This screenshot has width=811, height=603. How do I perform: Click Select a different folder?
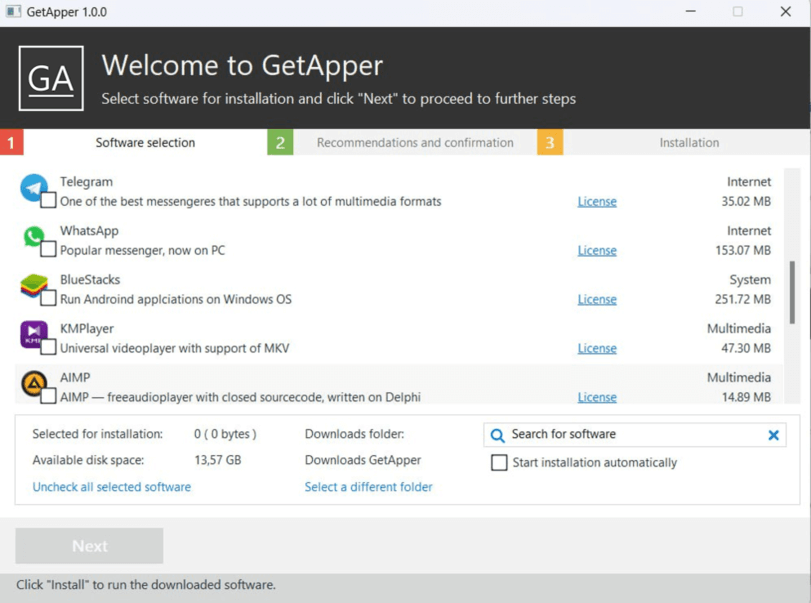[x=368, y=487]
